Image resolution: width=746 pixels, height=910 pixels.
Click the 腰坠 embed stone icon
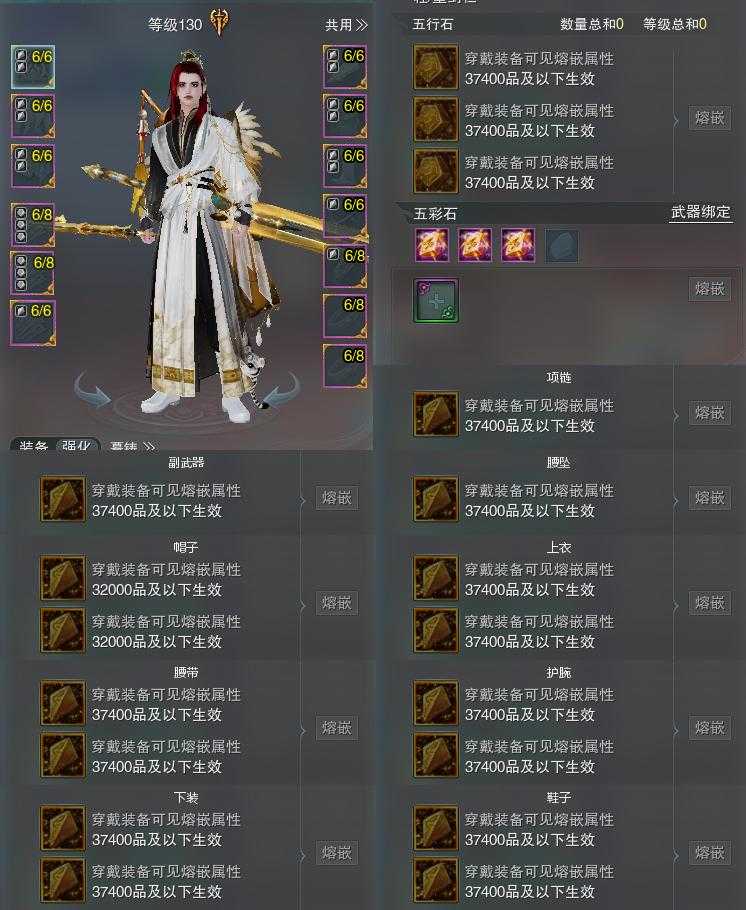435,499
